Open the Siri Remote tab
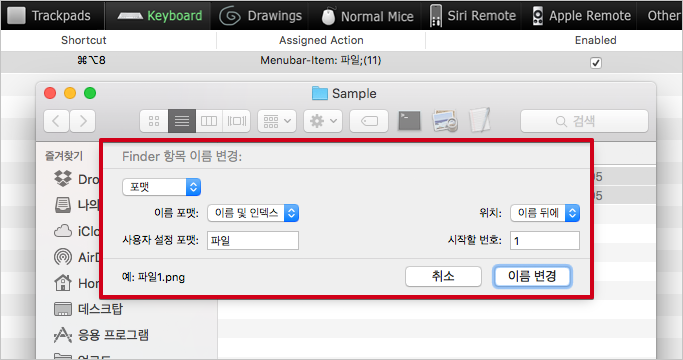The height and width of the screenshot is (360, 683). point(473,16)
